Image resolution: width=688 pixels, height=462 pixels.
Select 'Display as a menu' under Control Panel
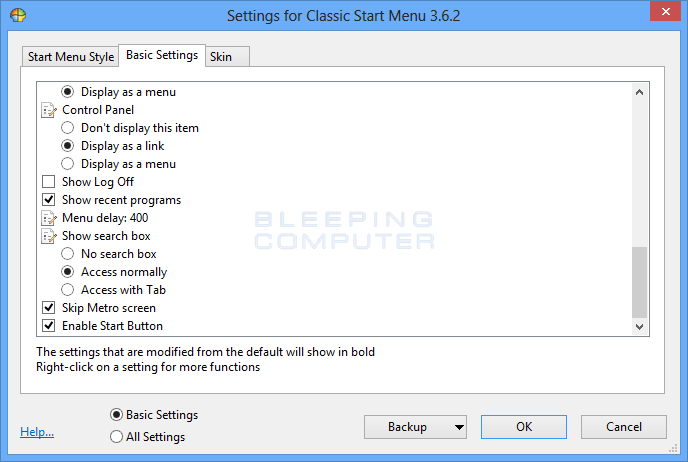67,164
